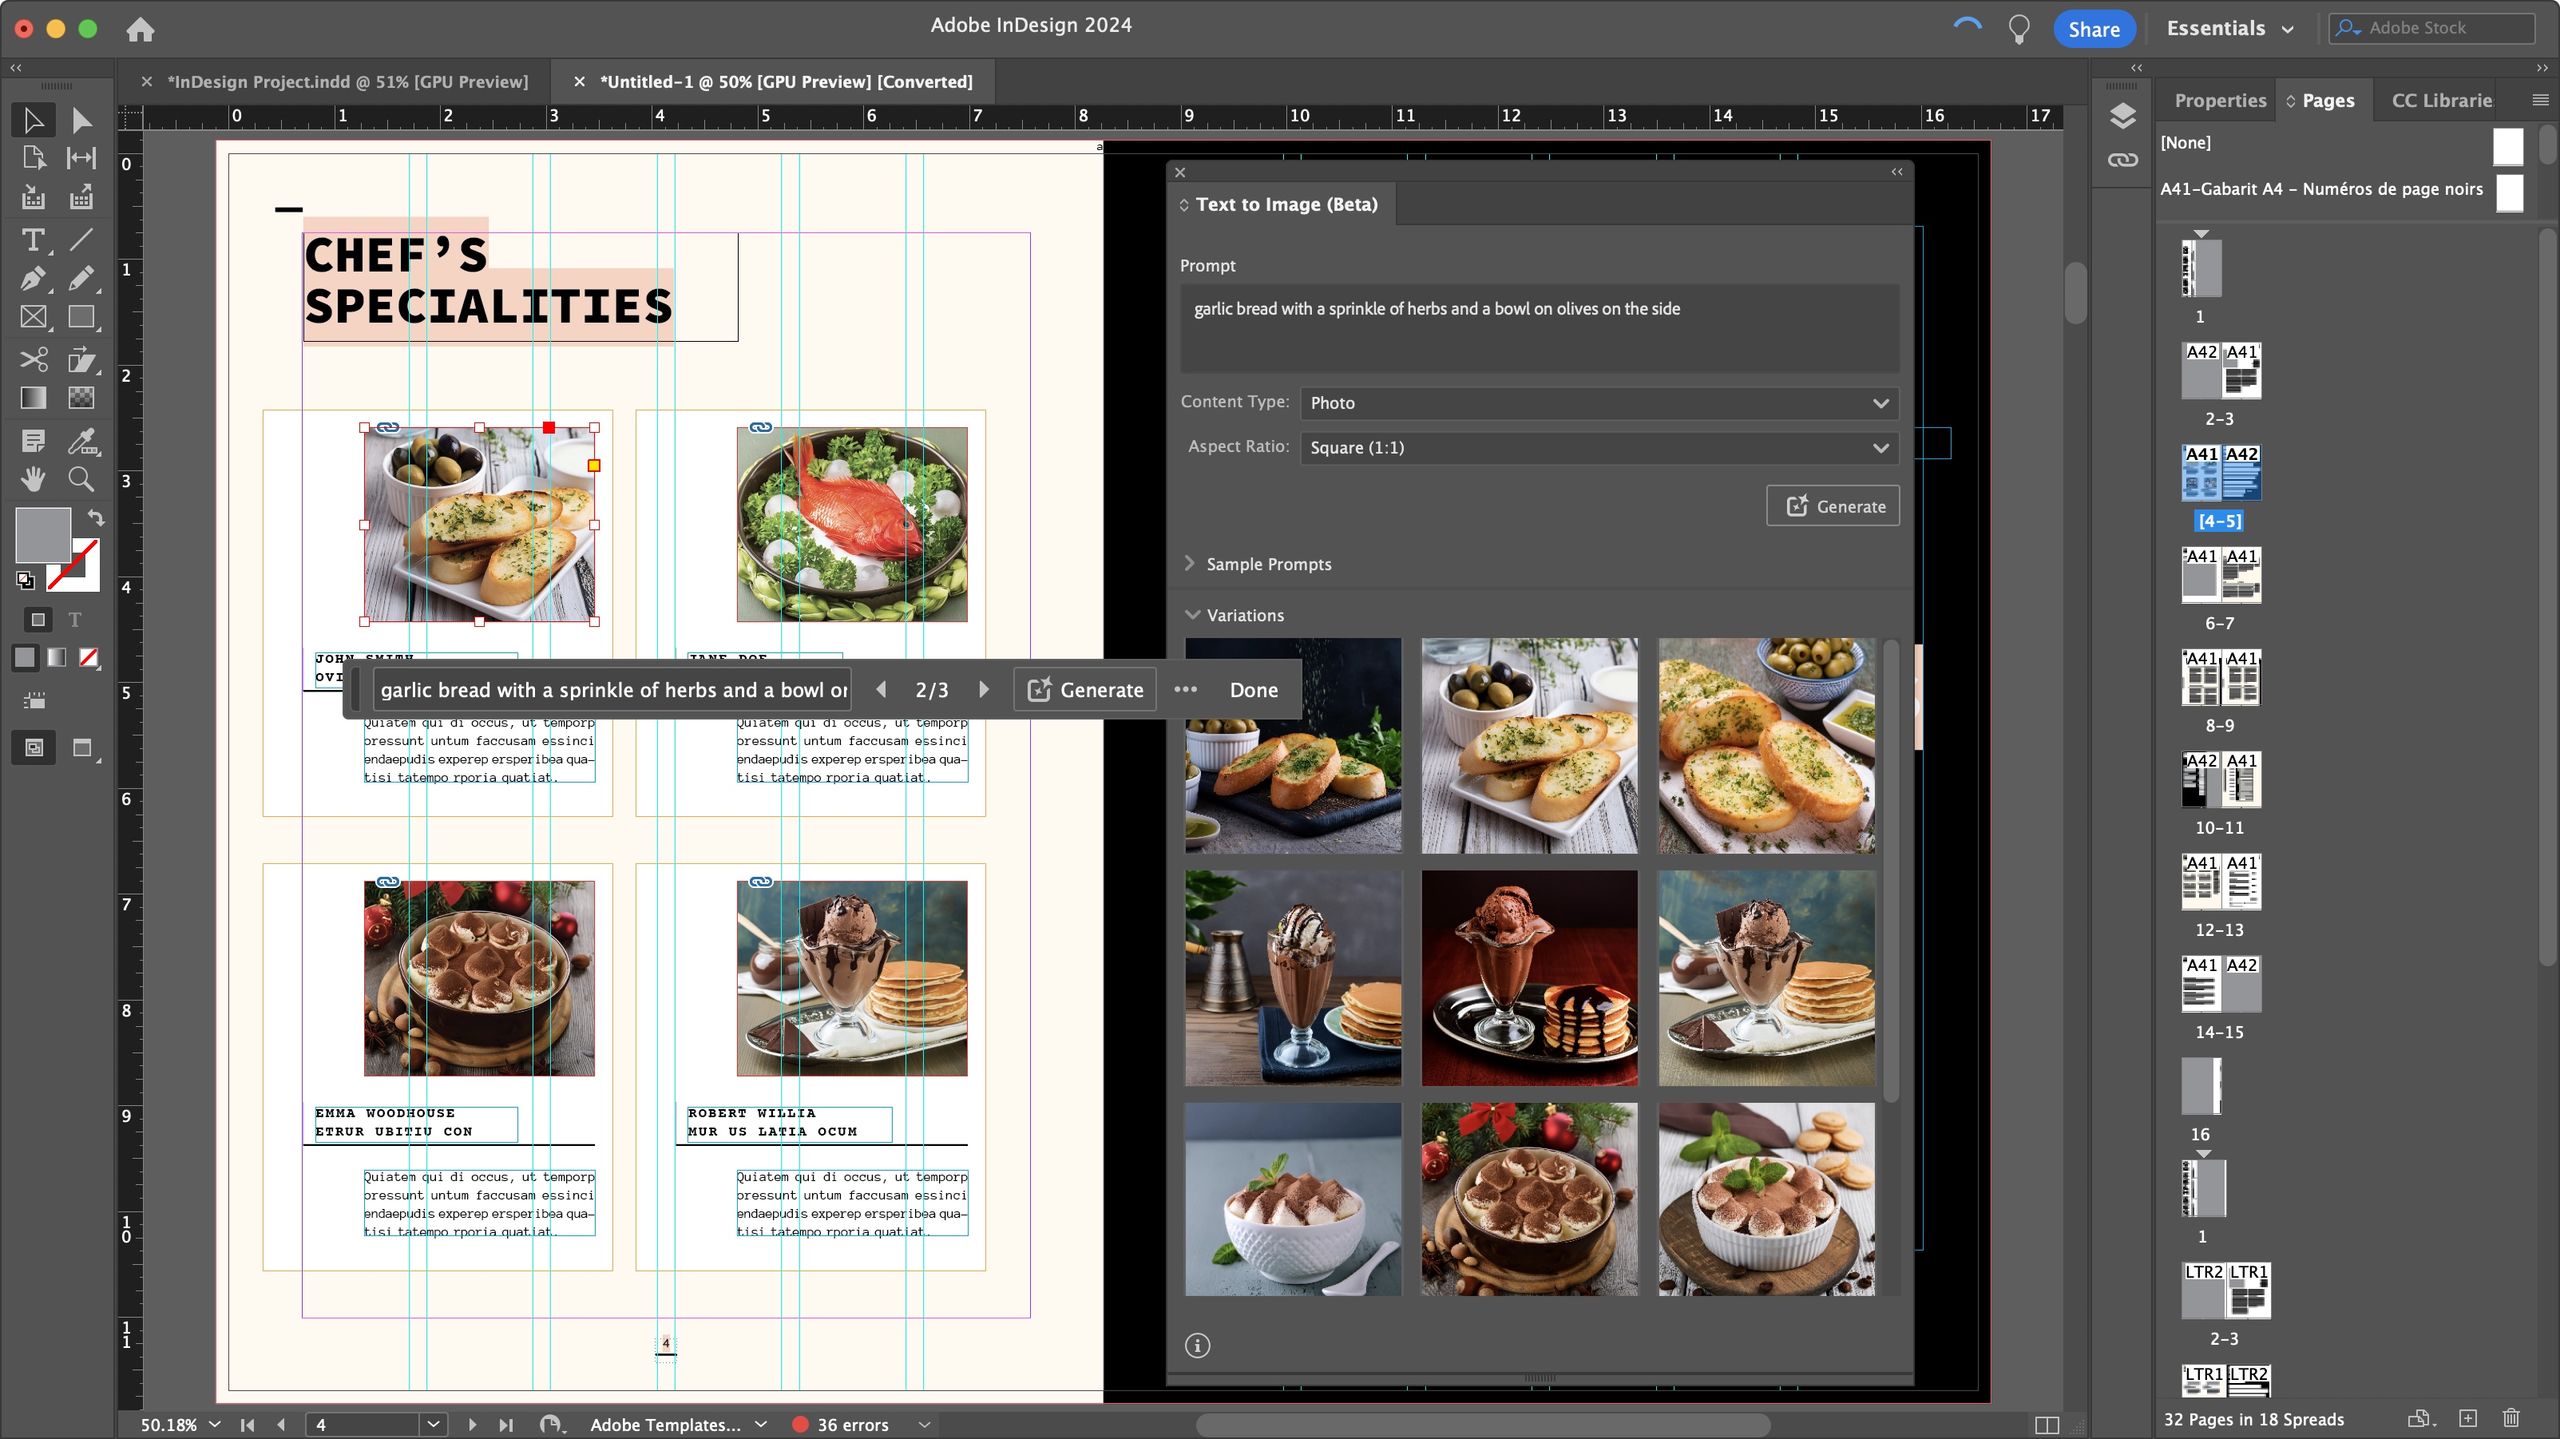Open the Aspect Ratio dropdown
Image resolution: width=2560 pixels, height=1439 pixels.
point(1598,448)
